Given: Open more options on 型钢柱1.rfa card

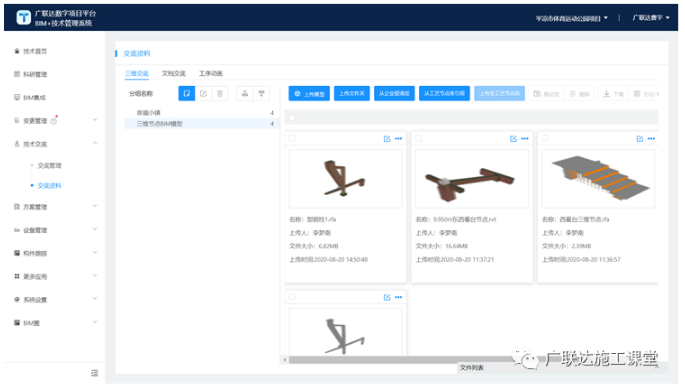Looking at the screenshot, I should (x=398, y=139).
